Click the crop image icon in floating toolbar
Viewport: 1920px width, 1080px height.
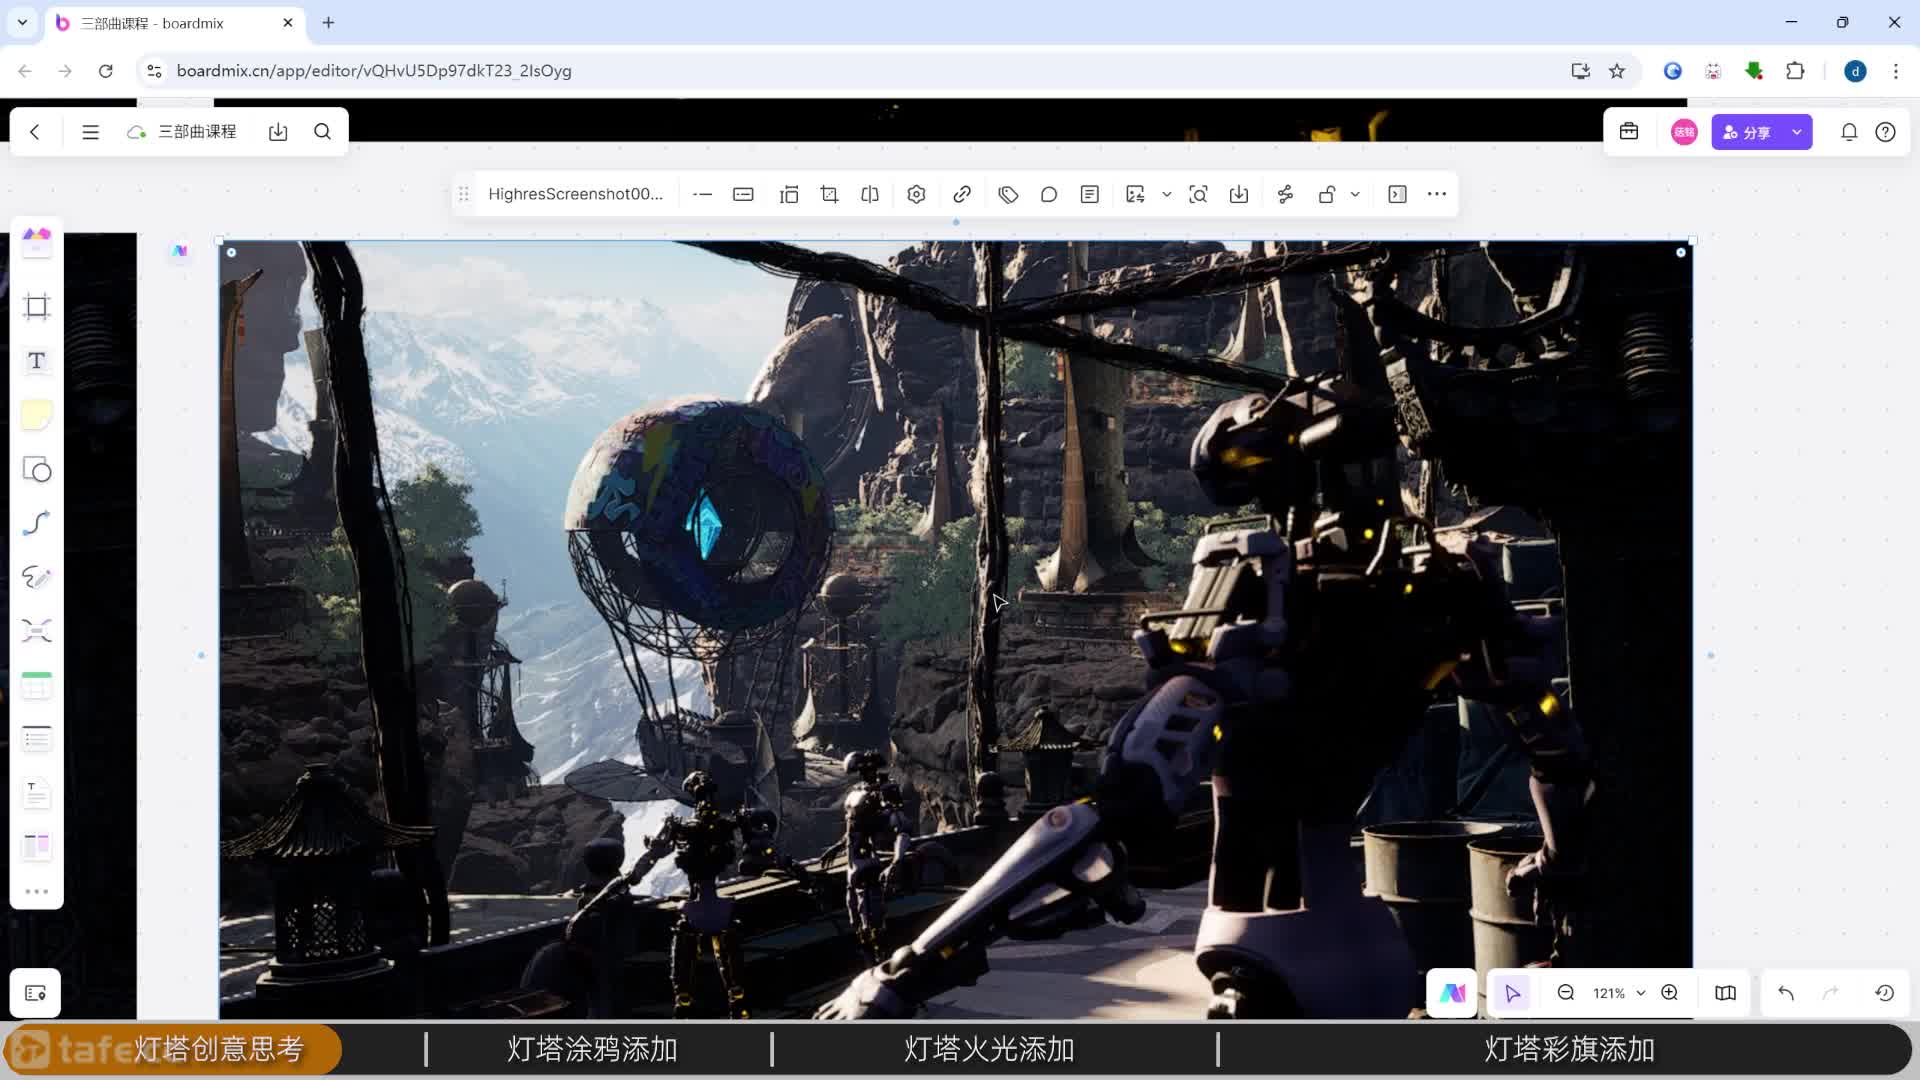[829, 194]
